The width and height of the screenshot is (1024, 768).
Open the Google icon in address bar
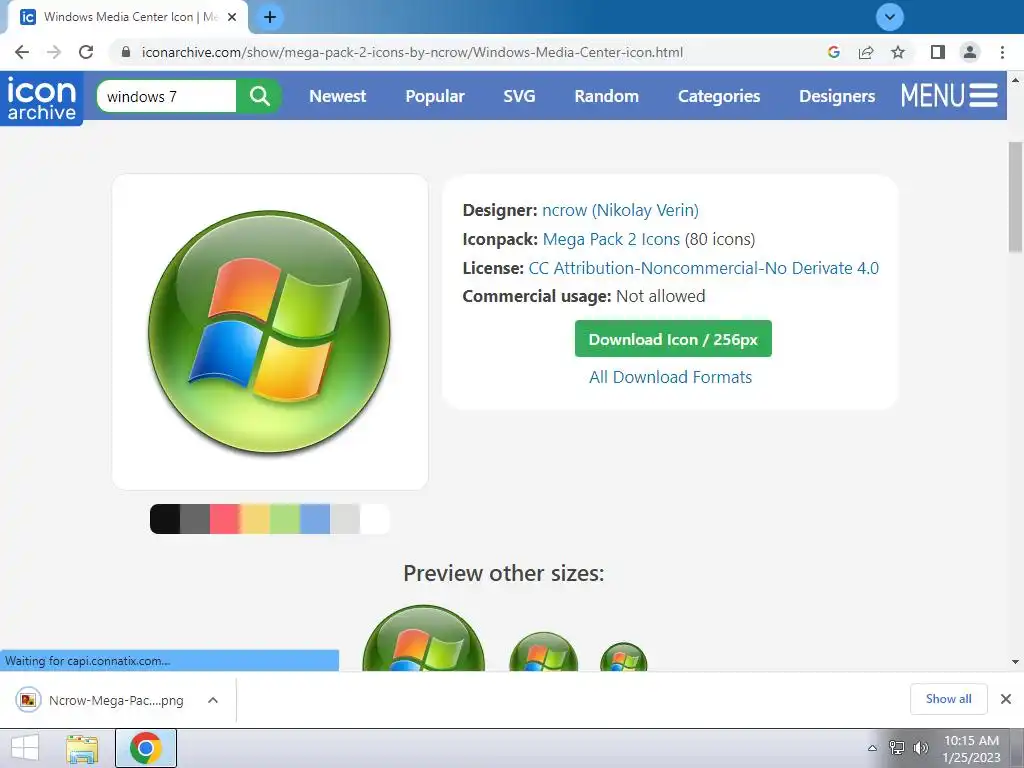click(833, 52)
